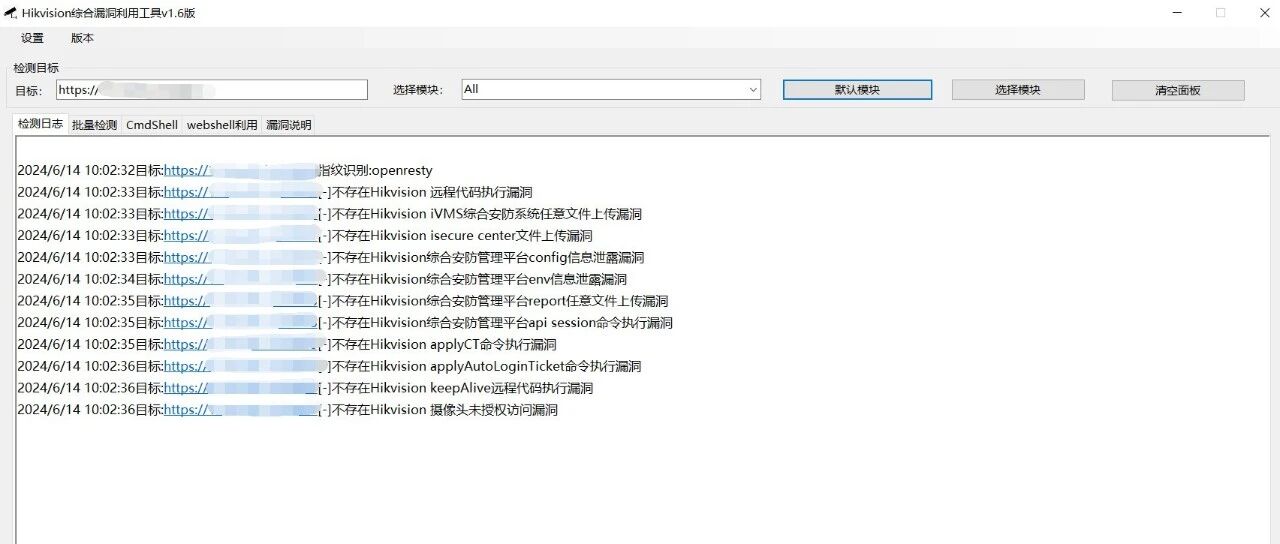
Task: Select log text 摄像头未授权访问漏洞
Action: tap(494, 410)
